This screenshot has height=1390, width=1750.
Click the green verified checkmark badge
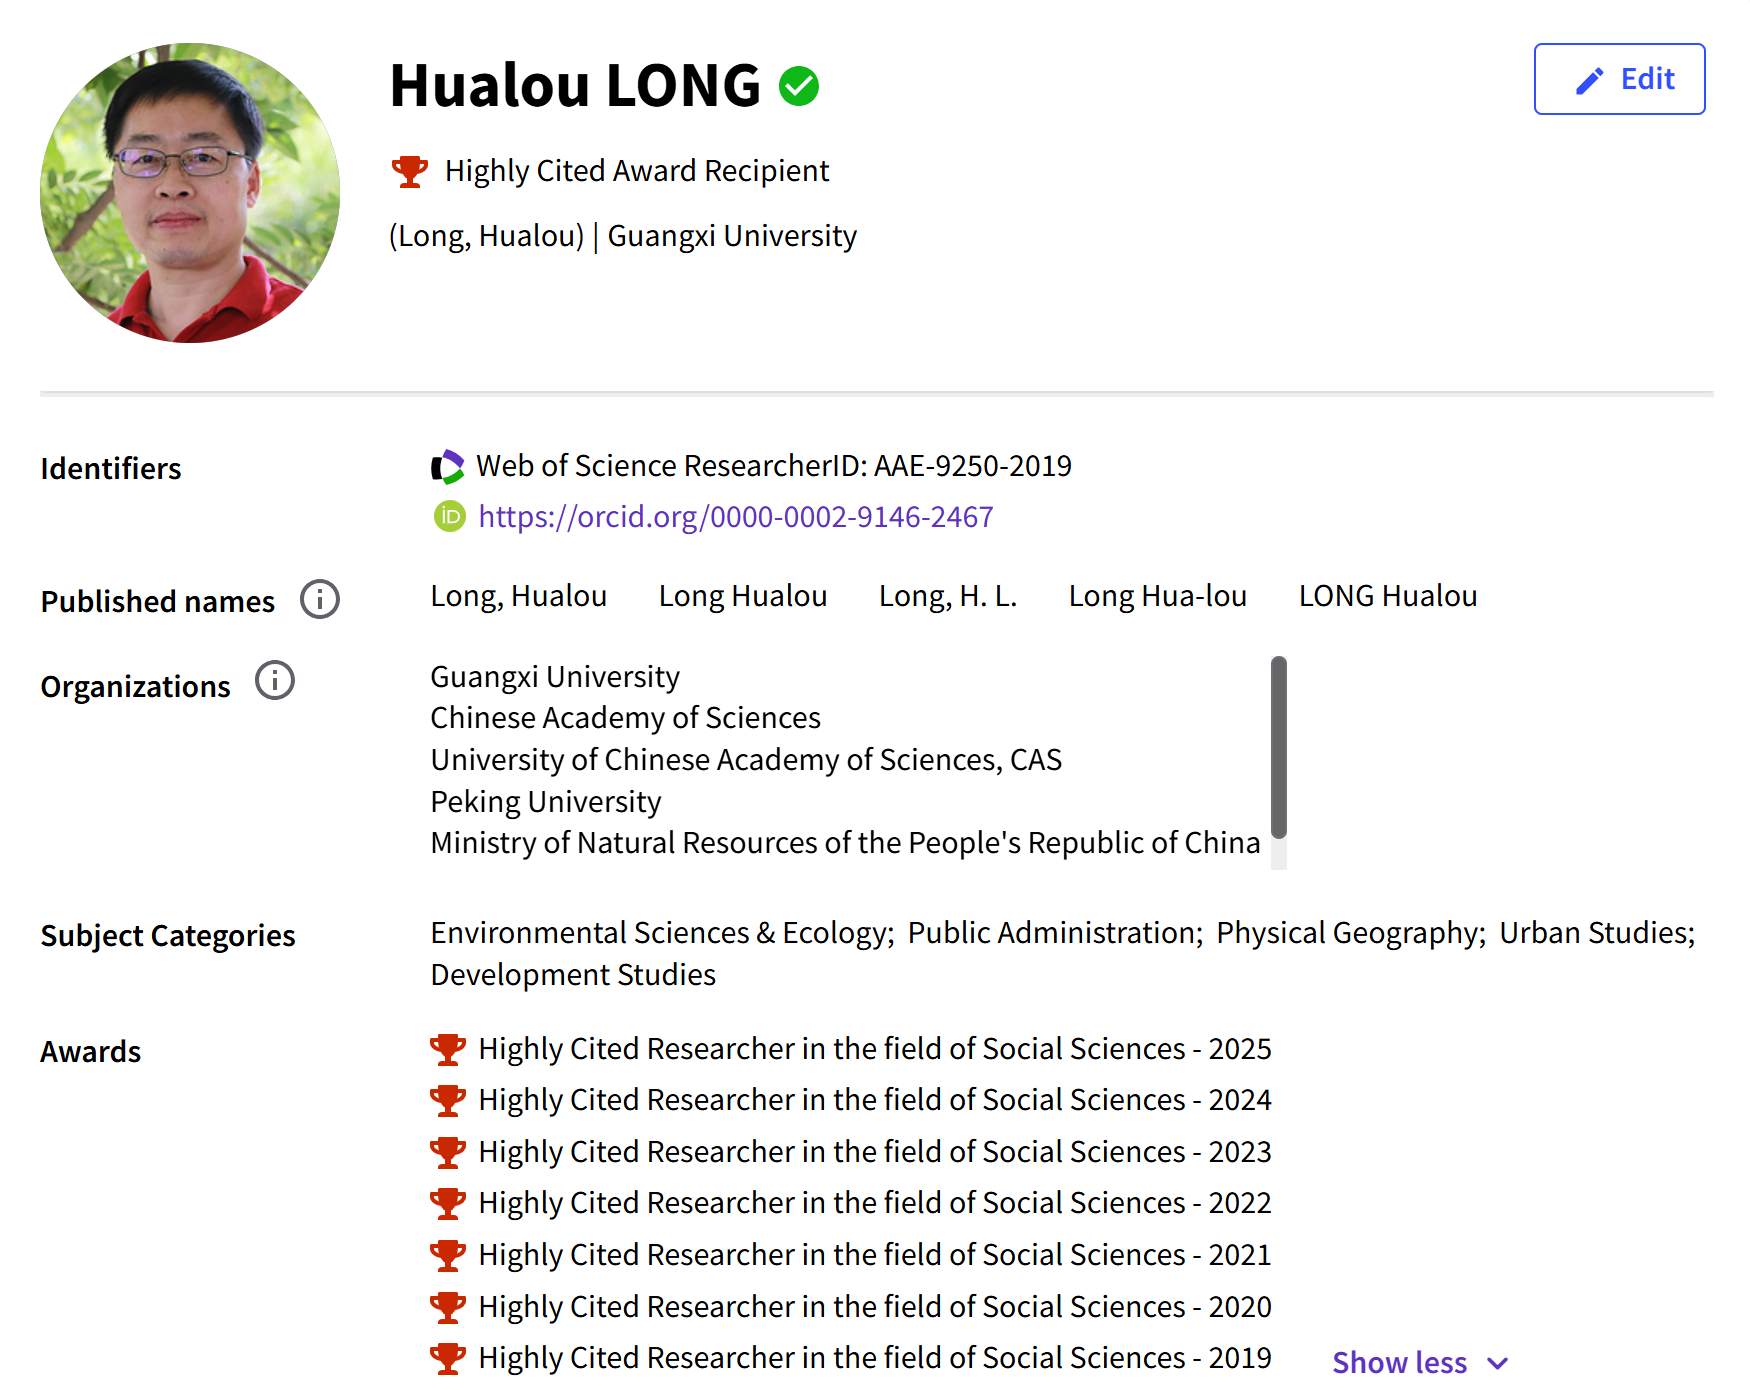point(799,86)
